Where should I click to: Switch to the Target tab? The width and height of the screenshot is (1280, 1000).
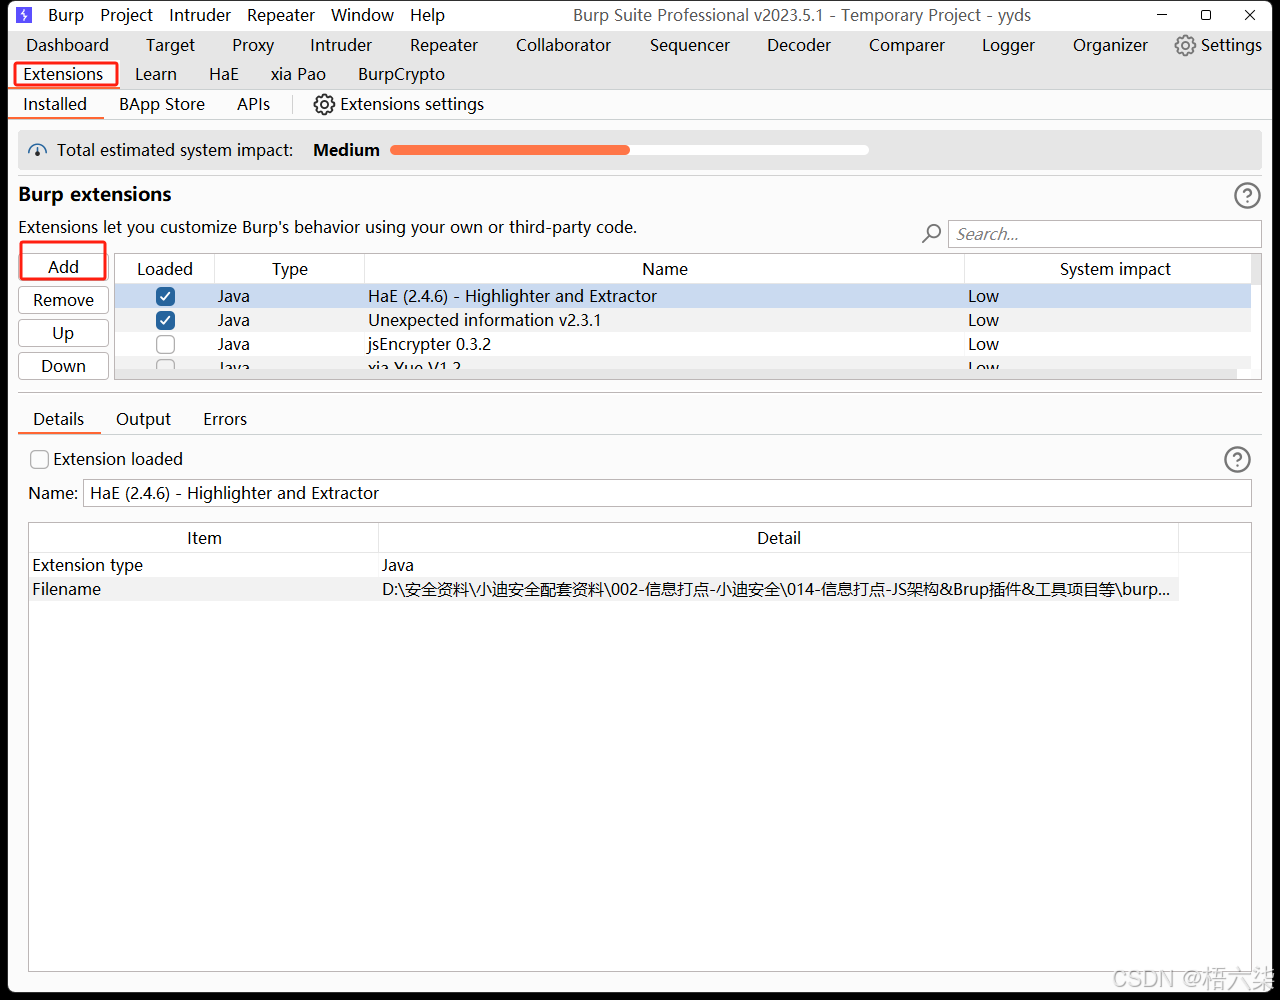click(171, 45)
